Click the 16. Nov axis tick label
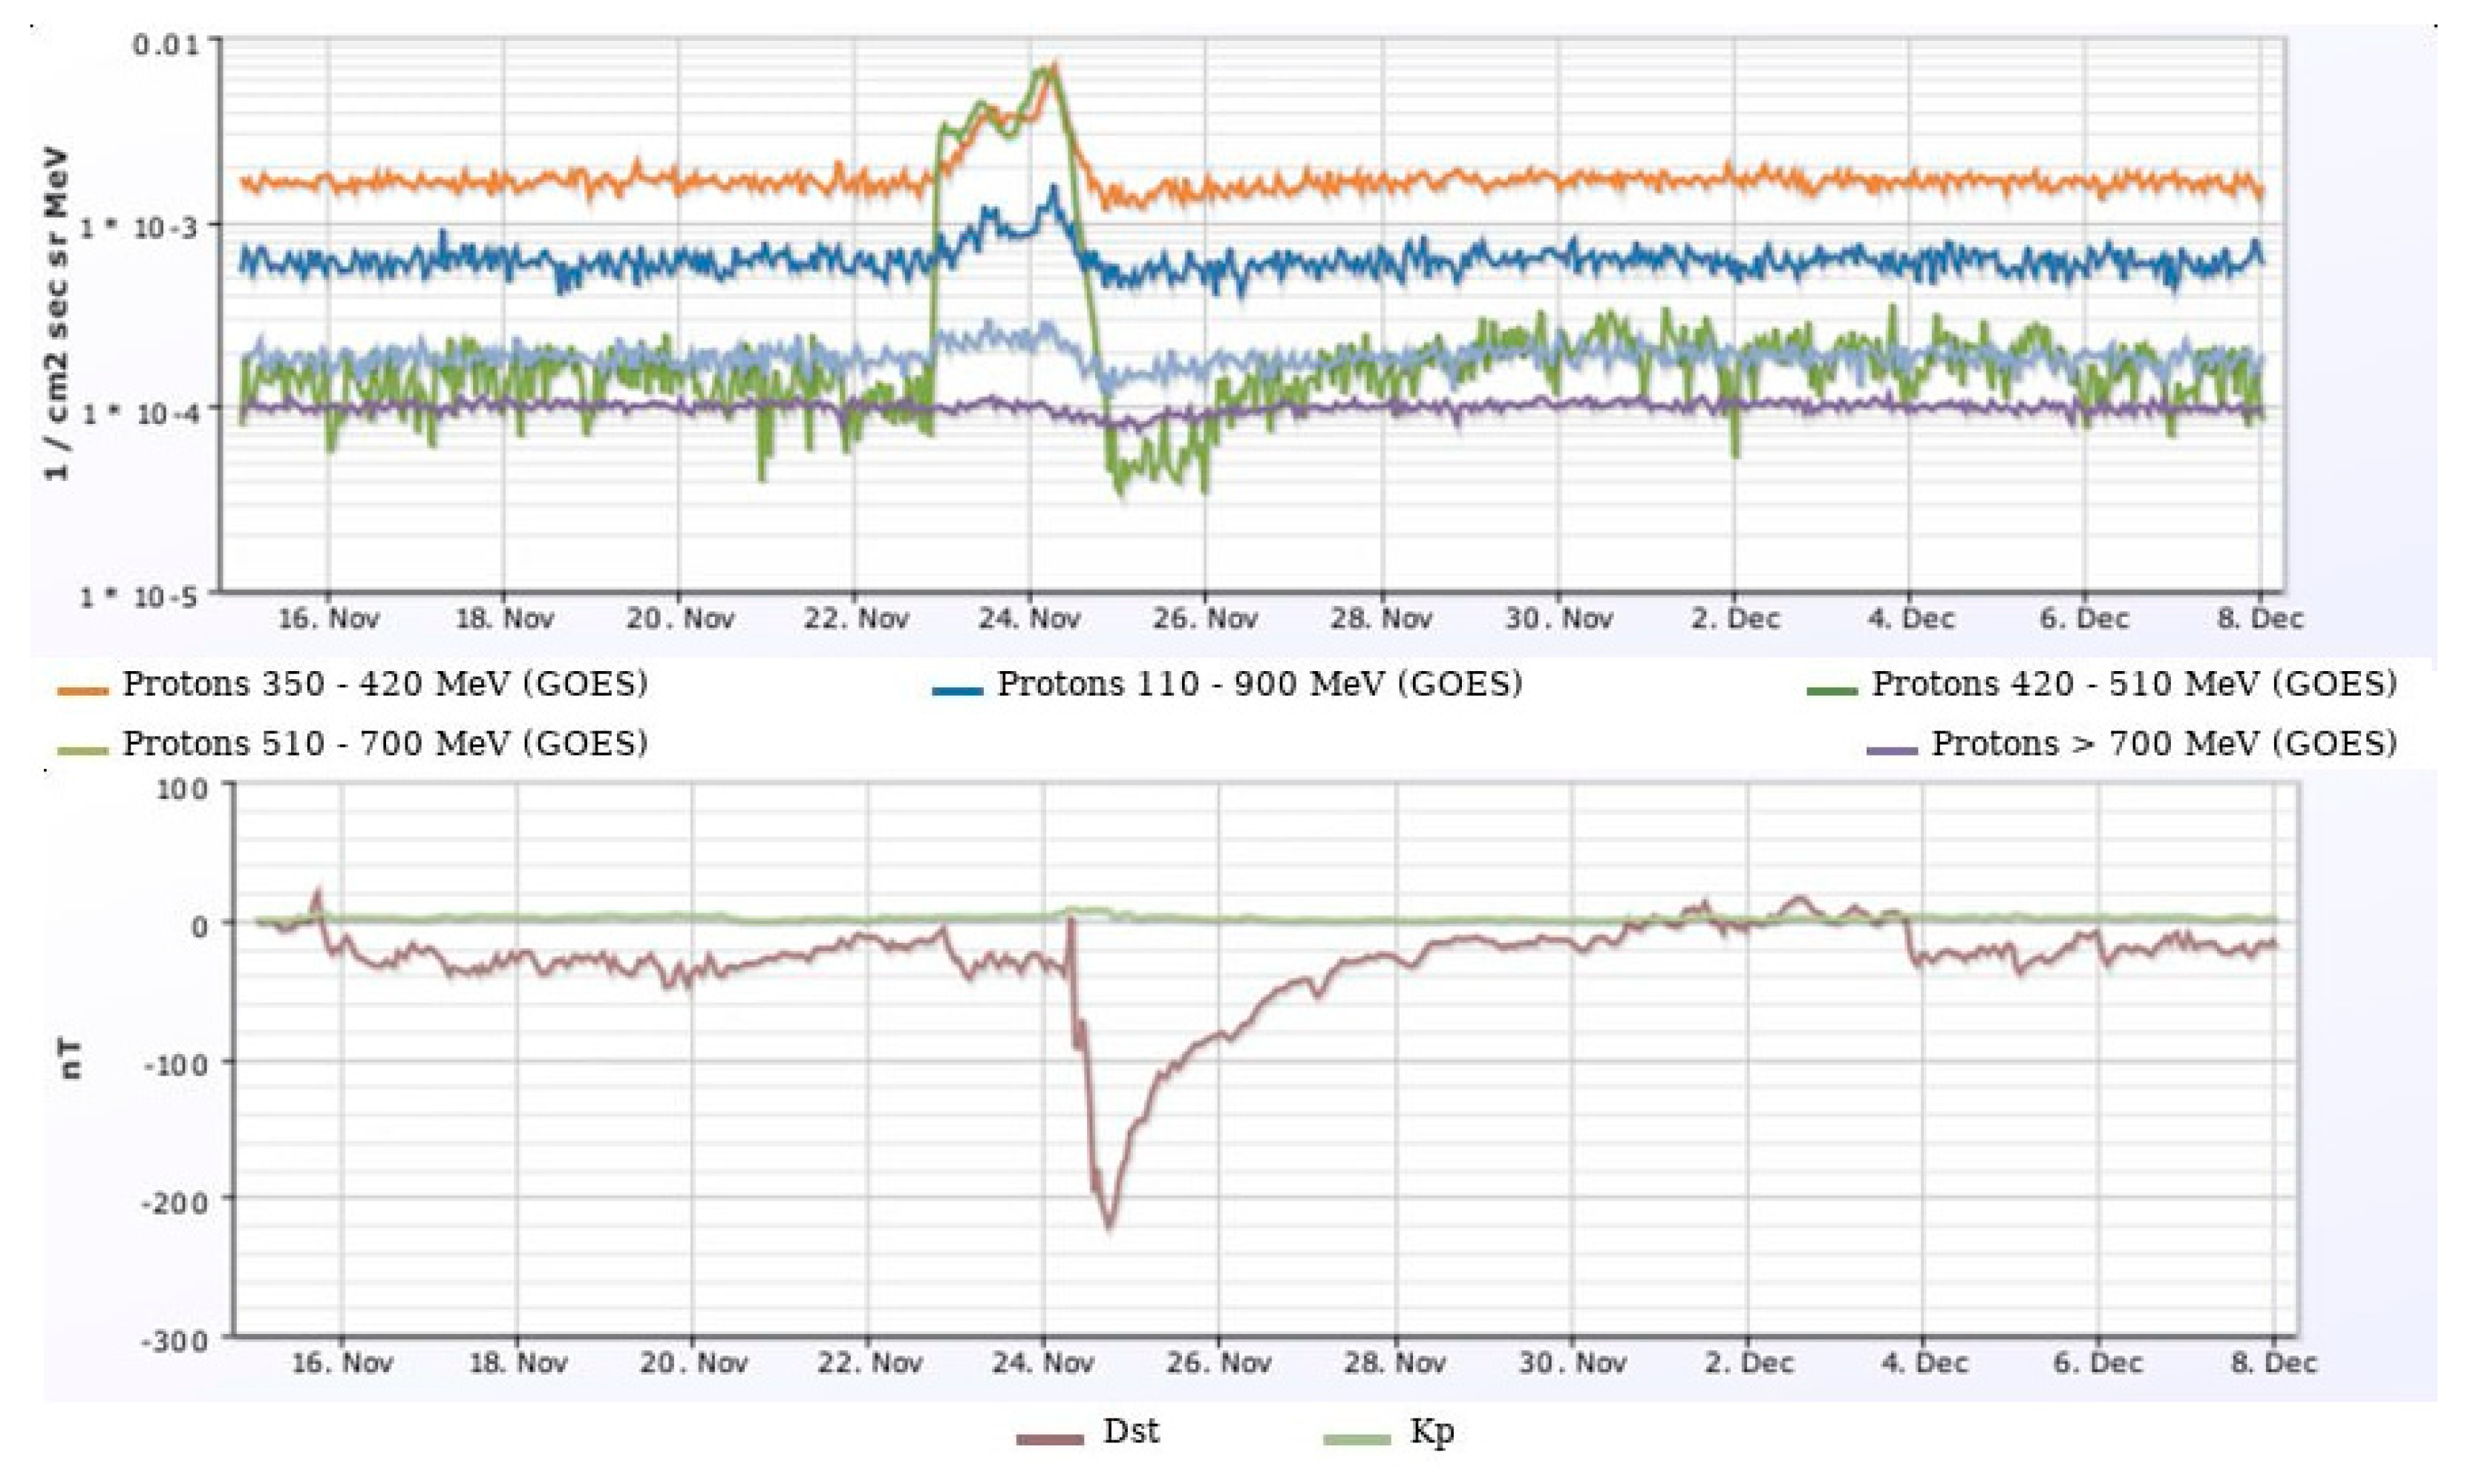The width and height of the screenshot is (2465, 1484). point(327,618)
